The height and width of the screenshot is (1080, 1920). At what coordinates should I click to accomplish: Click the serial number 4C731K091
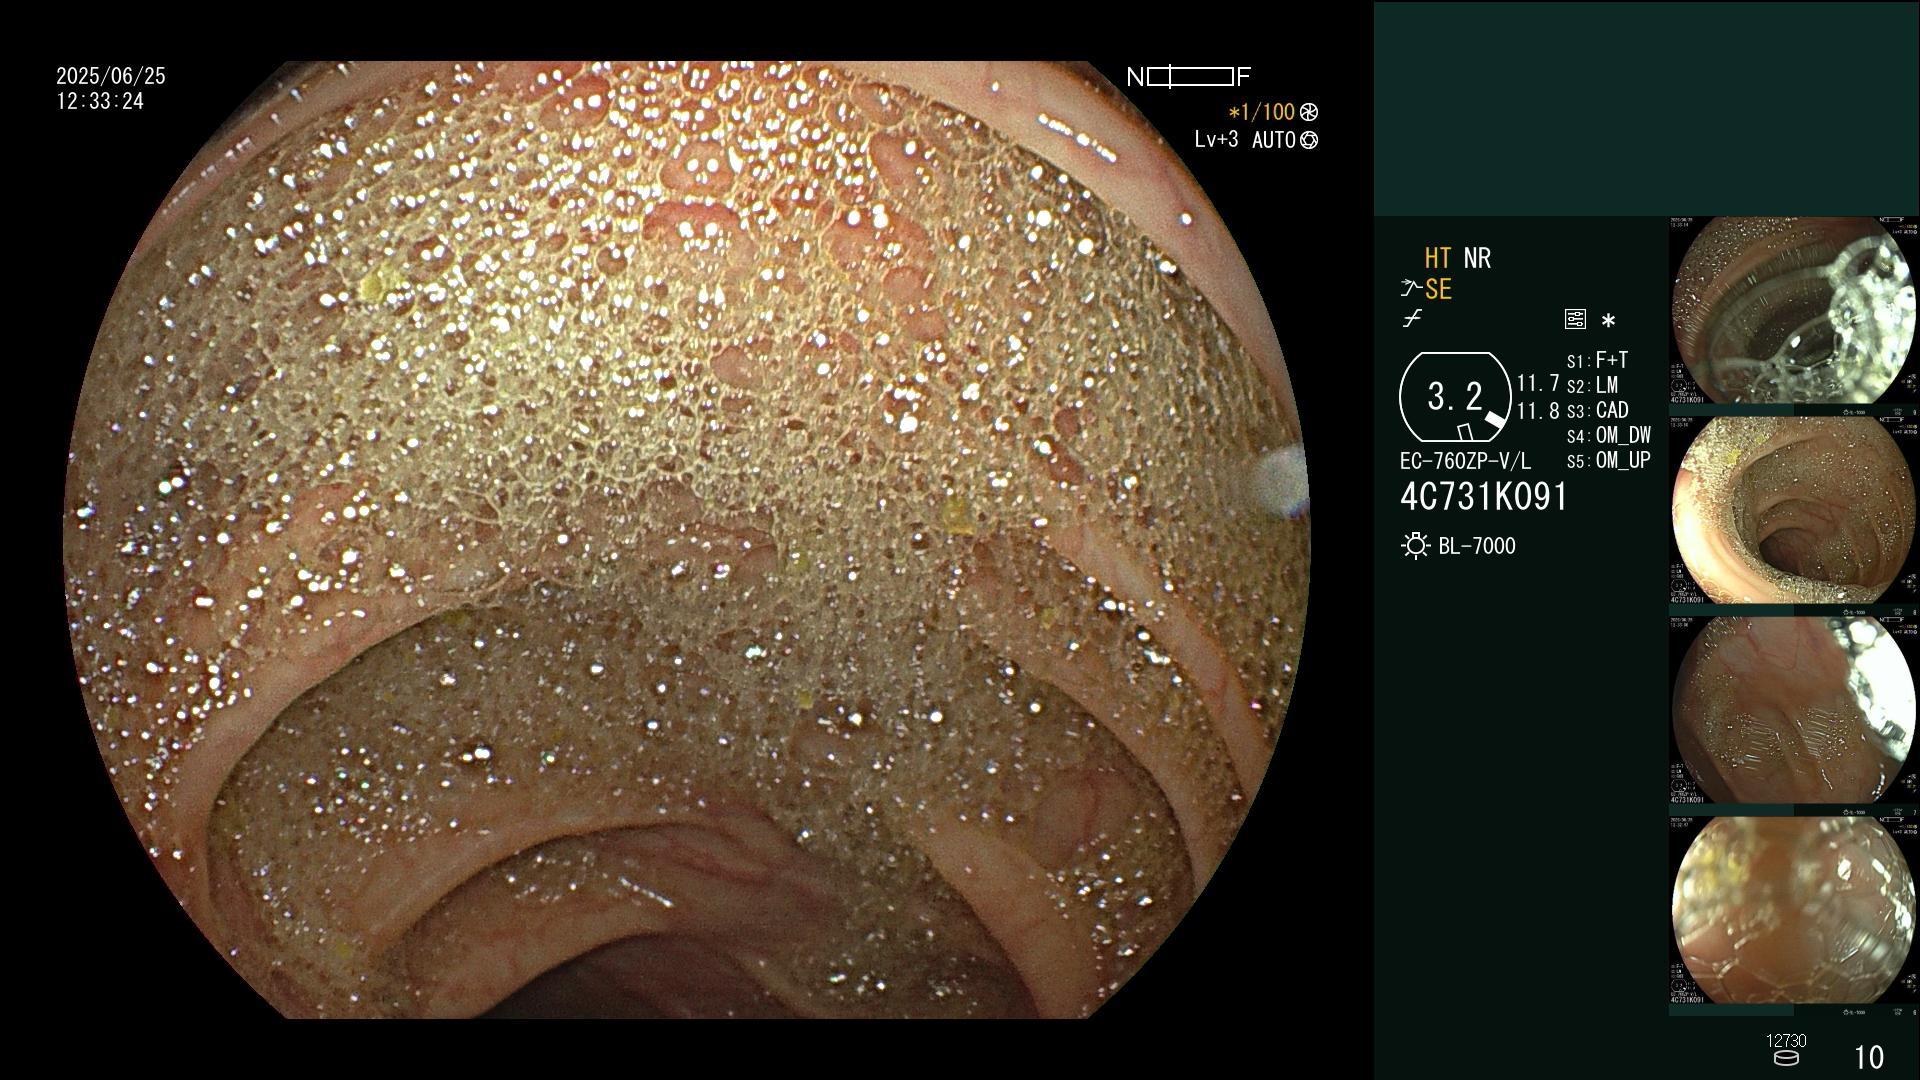(1484, 497)
